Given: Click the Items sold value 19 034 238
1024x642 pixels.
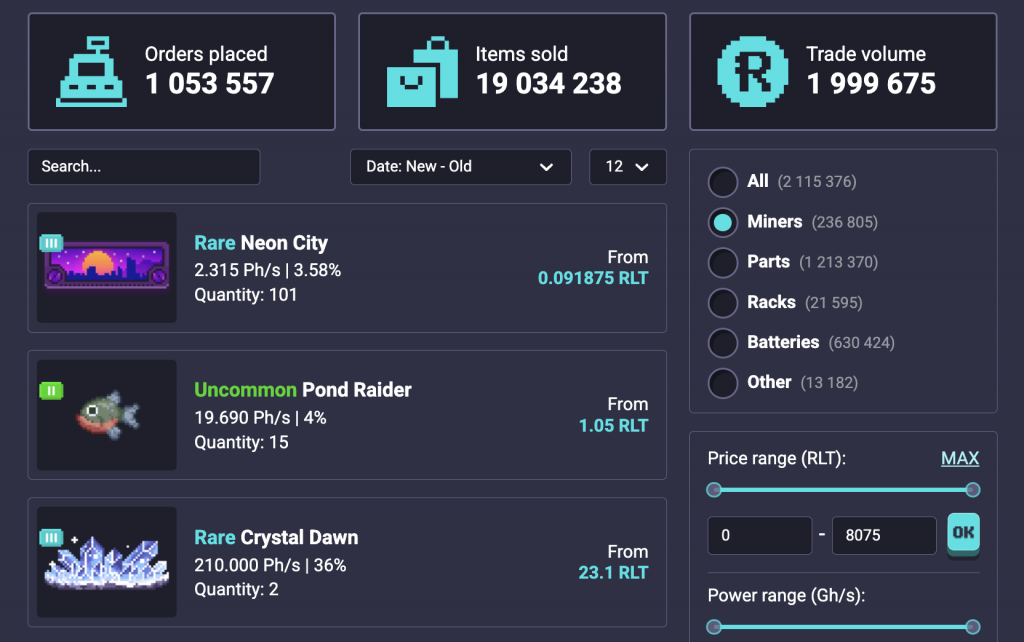Looking at the screenshot, I should click(549, 84).
